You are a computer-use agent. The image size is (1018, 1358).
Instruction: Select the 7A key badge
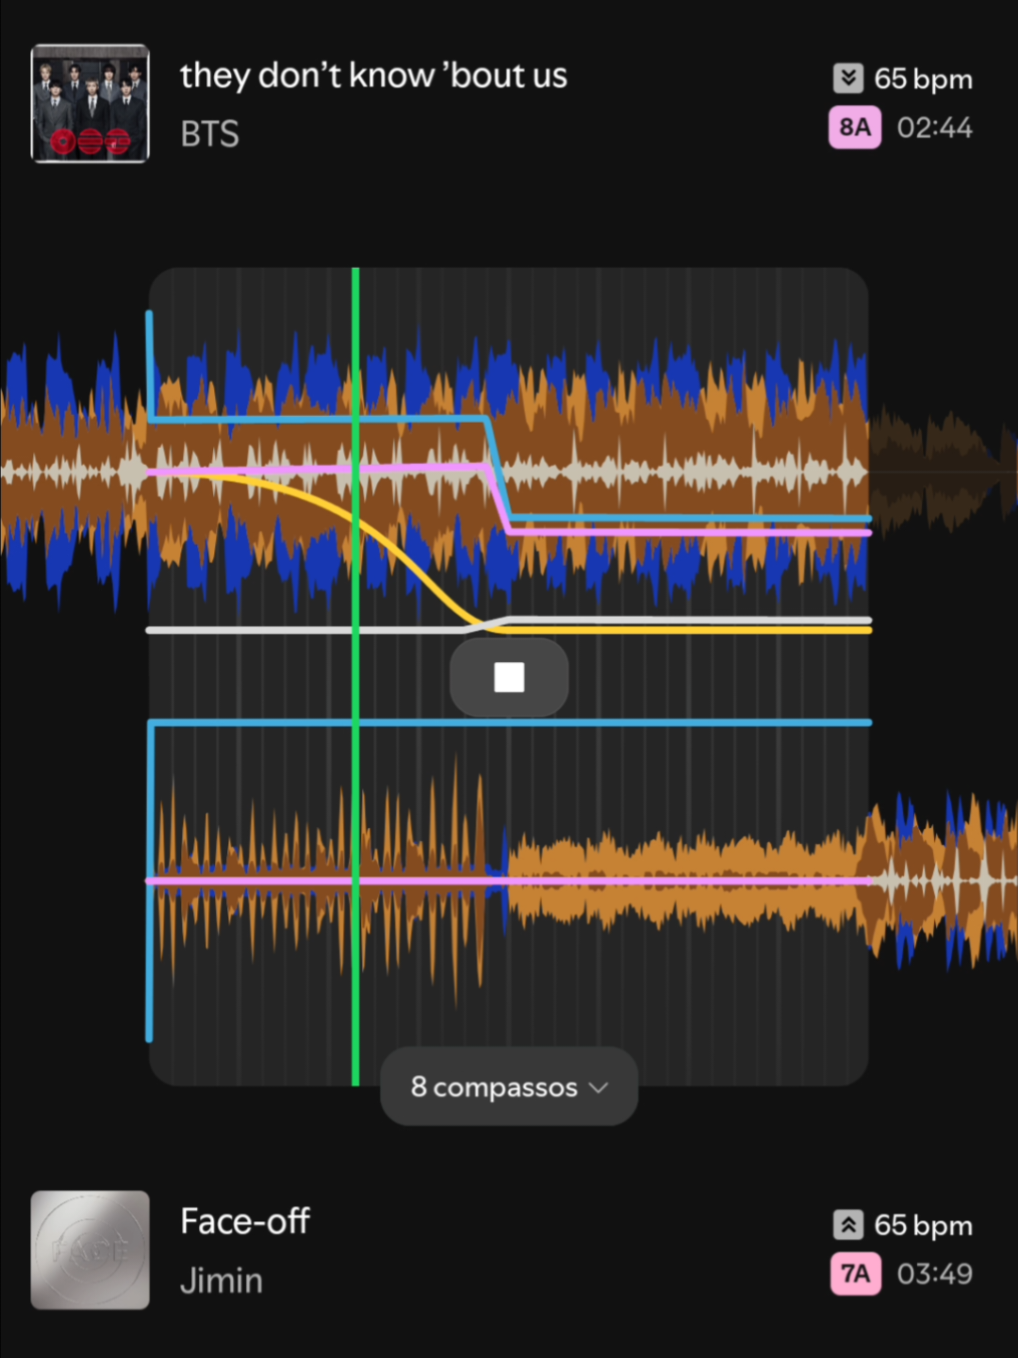(x=855, y=1274)
